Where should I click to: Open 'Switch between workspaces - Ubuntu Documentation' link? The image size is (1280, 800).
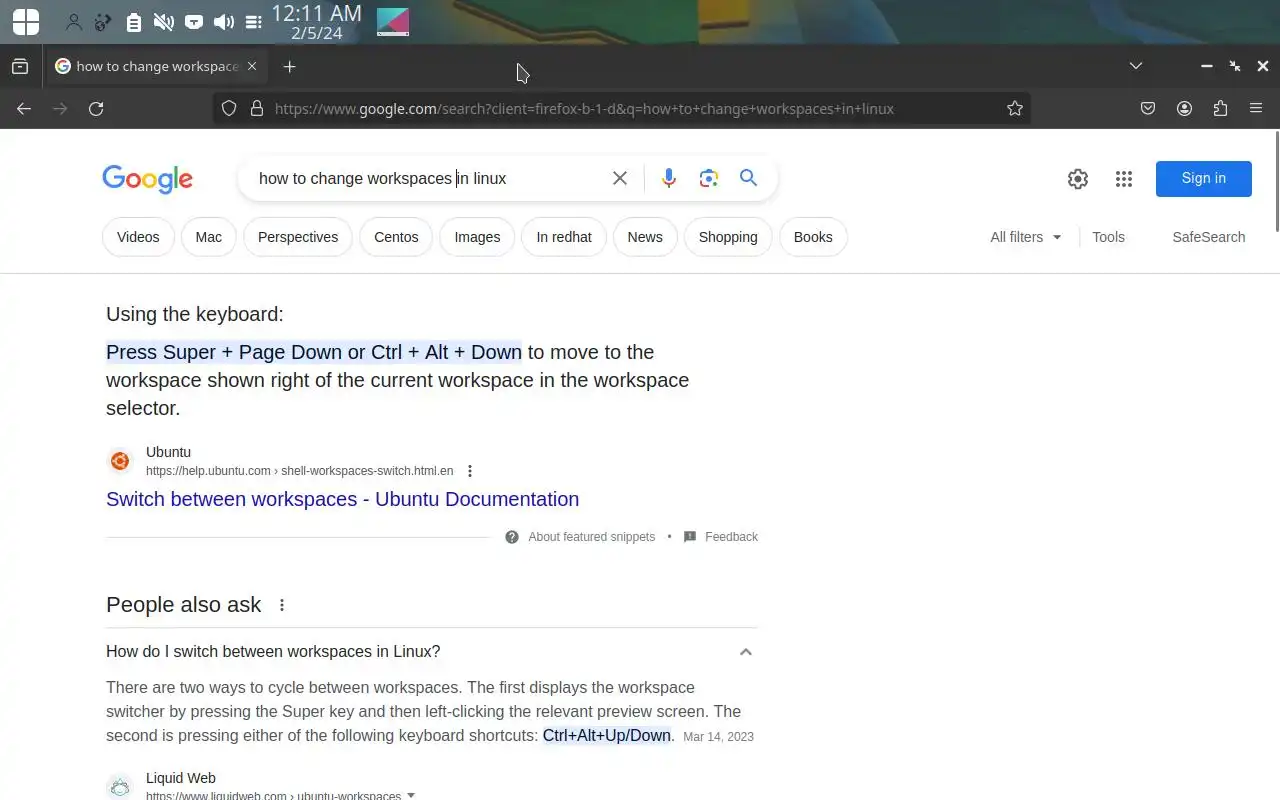click(x=342, y=499)
